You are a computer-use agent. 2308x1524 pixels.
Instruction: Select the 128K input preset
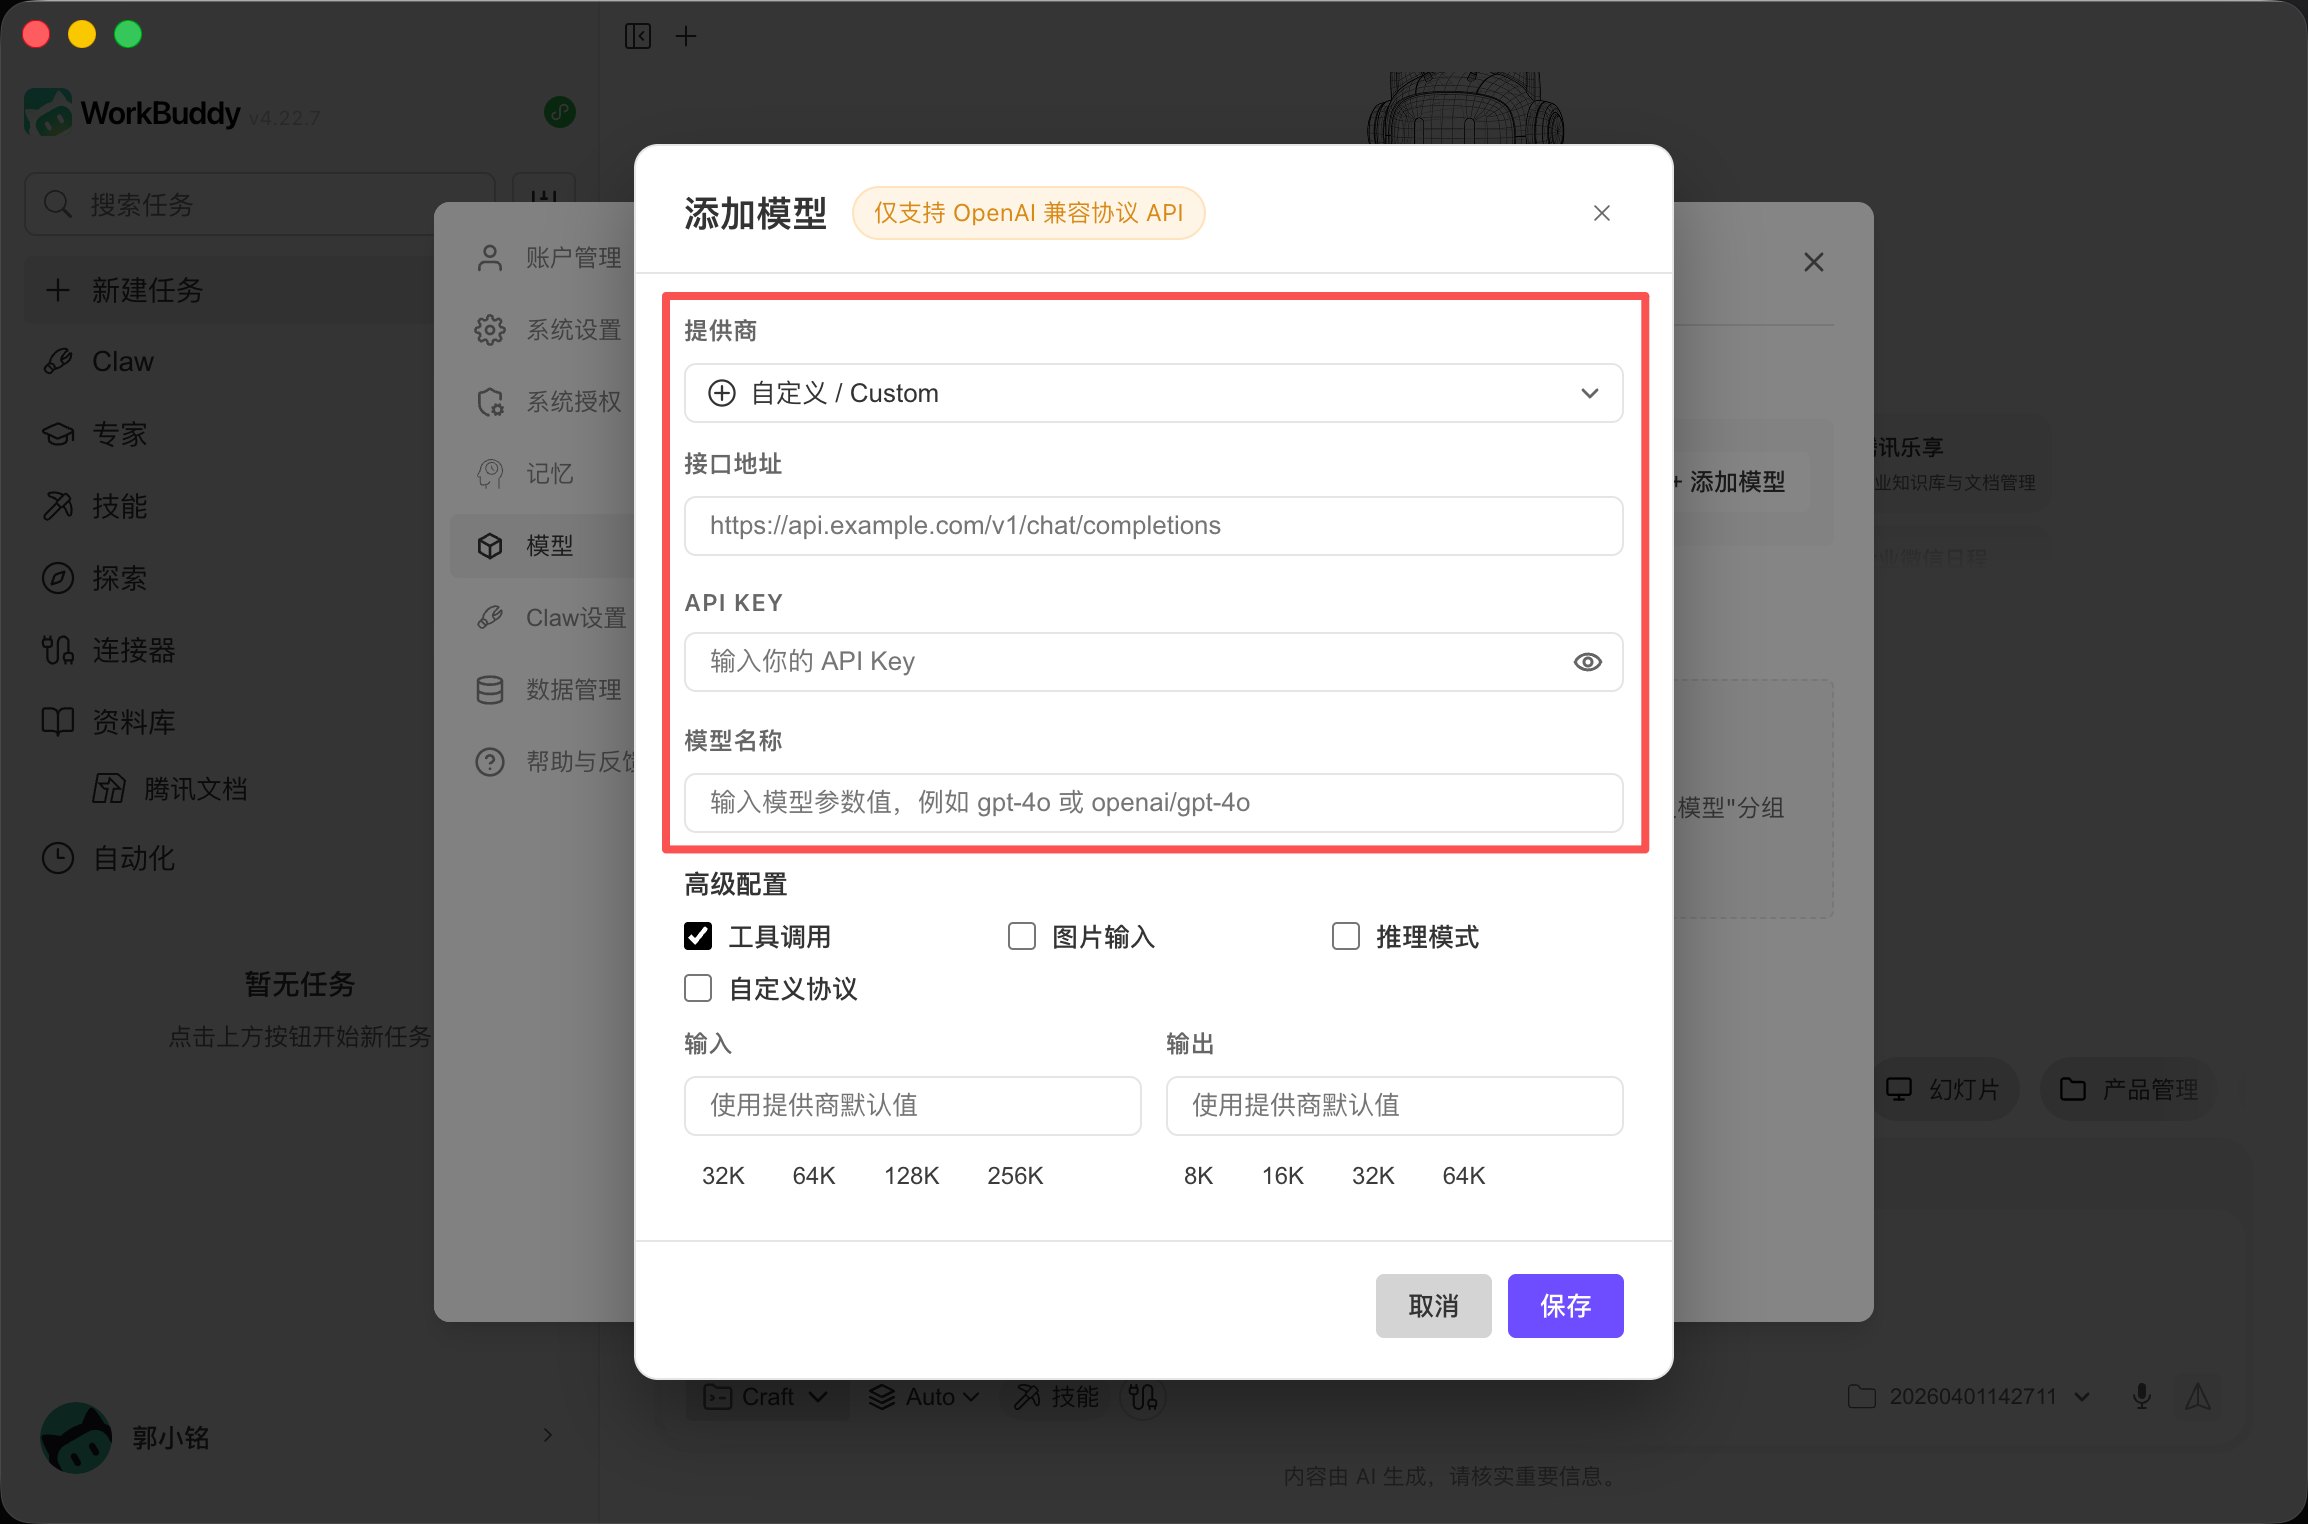click(x=911, y=1176)
